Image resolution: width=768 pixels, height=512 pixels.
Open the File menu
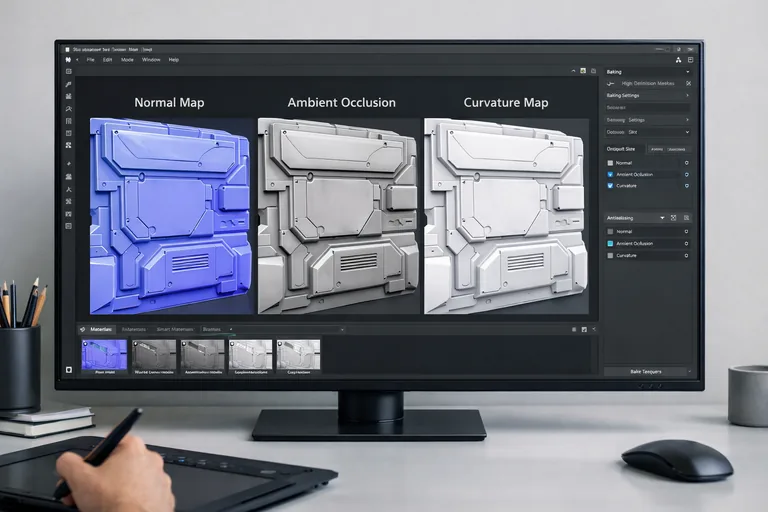point(90,59)
